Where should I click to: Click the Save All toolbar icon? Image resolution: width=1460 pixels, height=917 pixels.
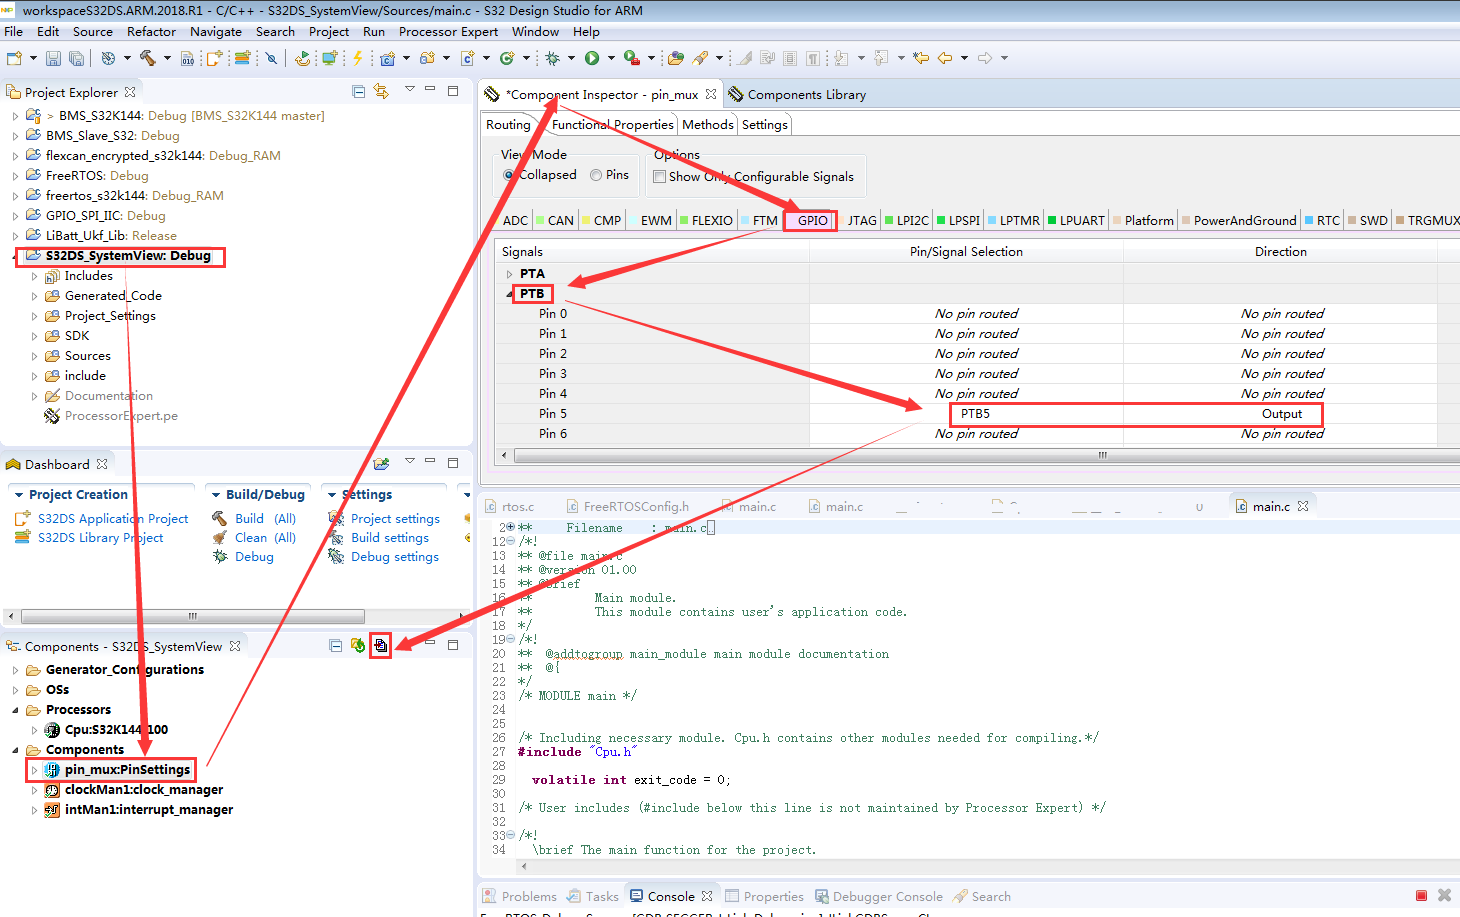point(76,59)
